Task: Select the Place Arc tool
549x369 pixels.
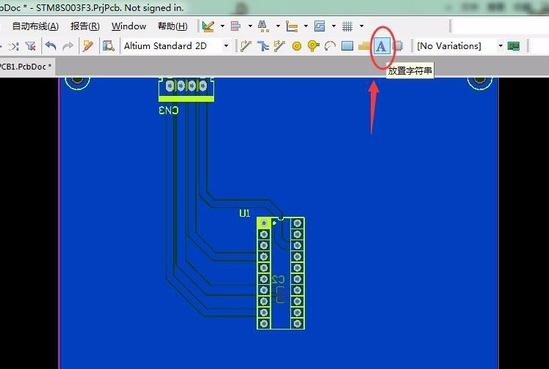Action: click(x=330, y=46)
